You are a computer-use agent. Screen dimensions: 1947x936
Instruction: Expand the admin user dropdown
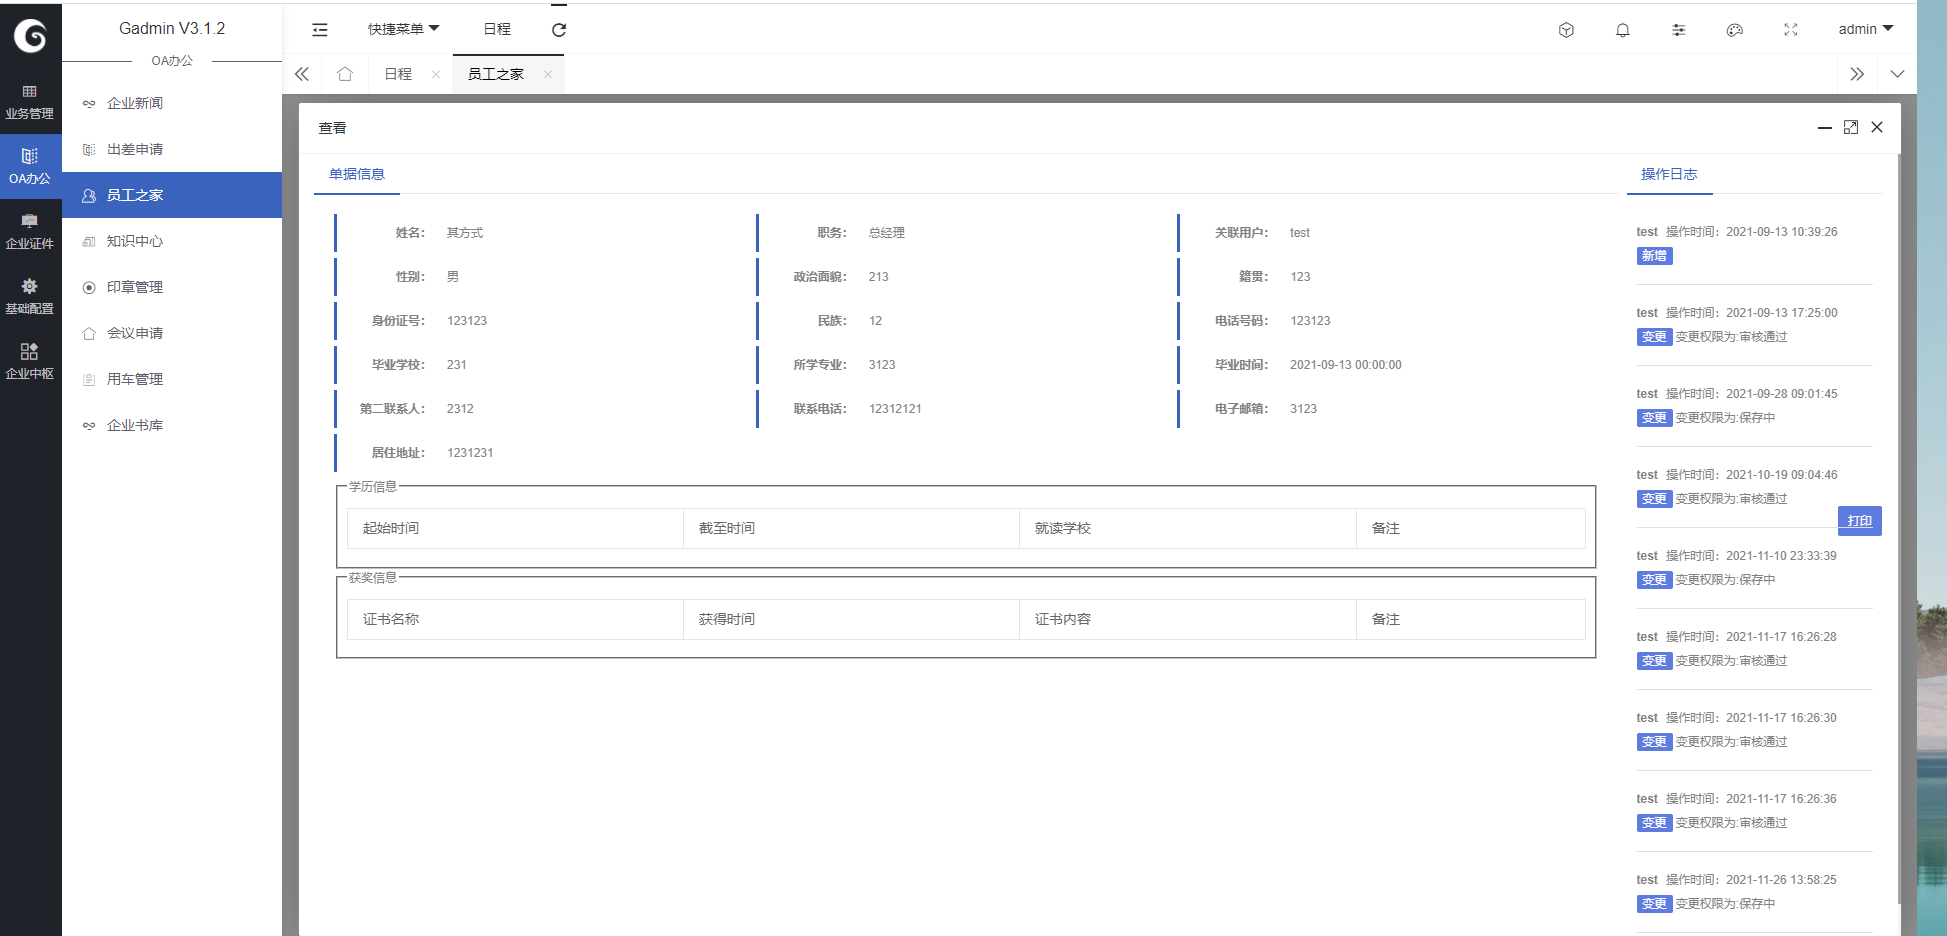point(1865,29)
